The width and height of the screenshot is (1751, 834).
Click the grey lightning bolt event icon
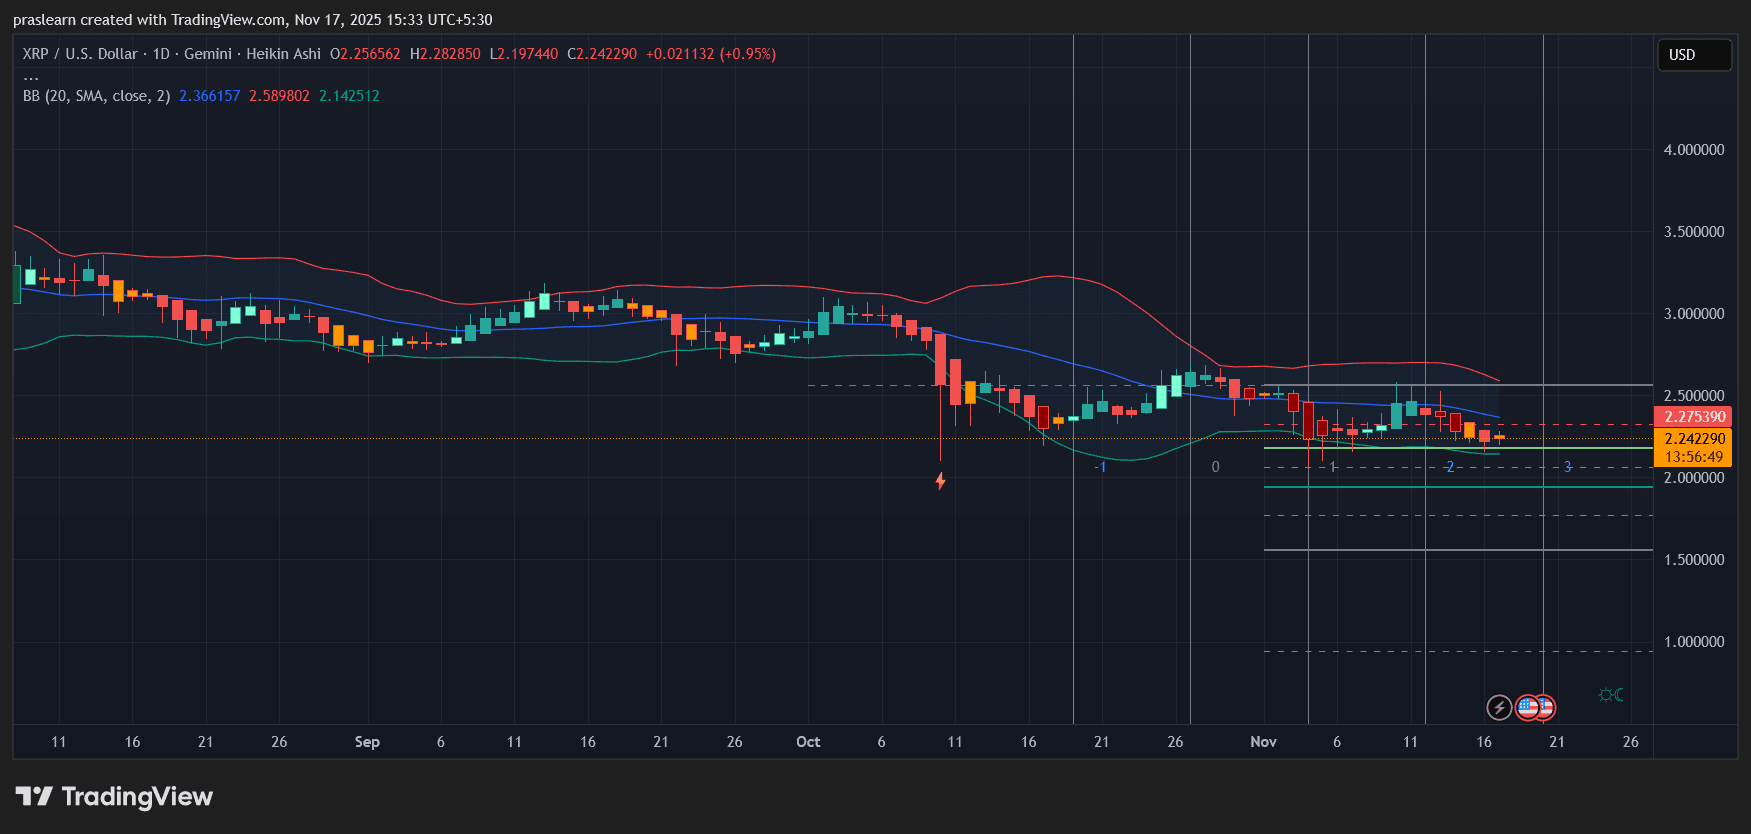click(1498, 708)
